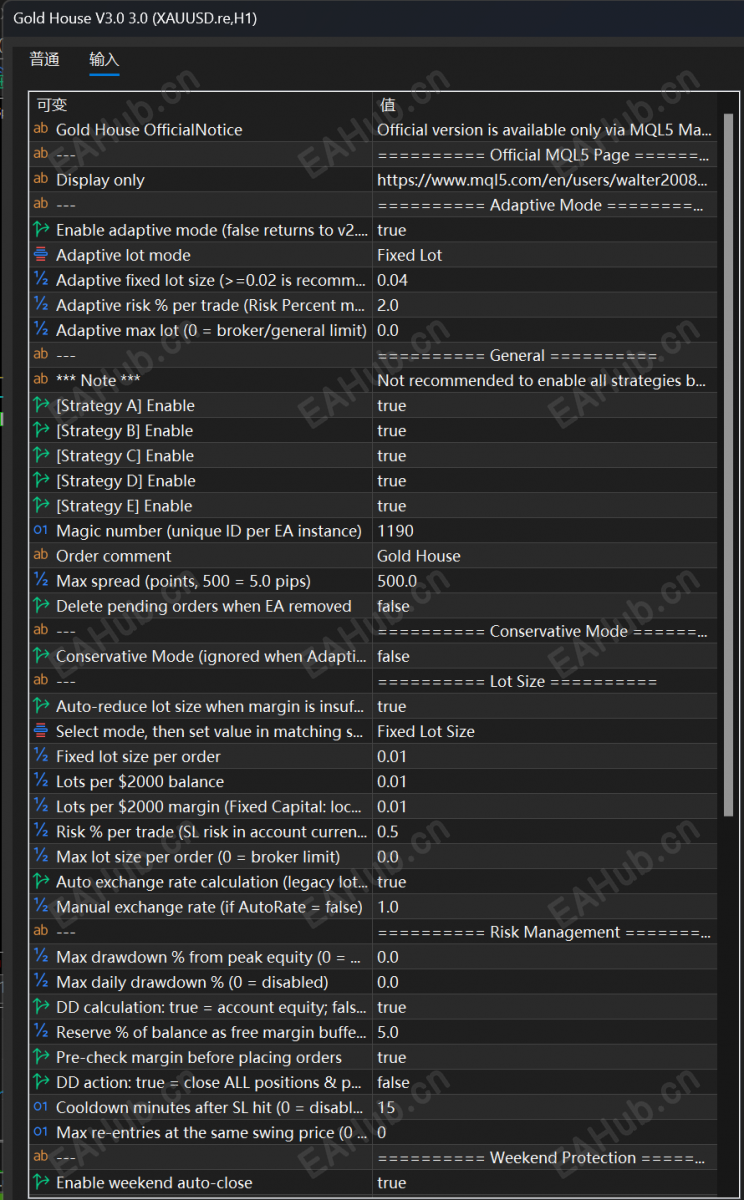Click the boolean icon for Delete pending orders
The height and width of the screenshot is (1200, 744).
click(x=41, y=606)
